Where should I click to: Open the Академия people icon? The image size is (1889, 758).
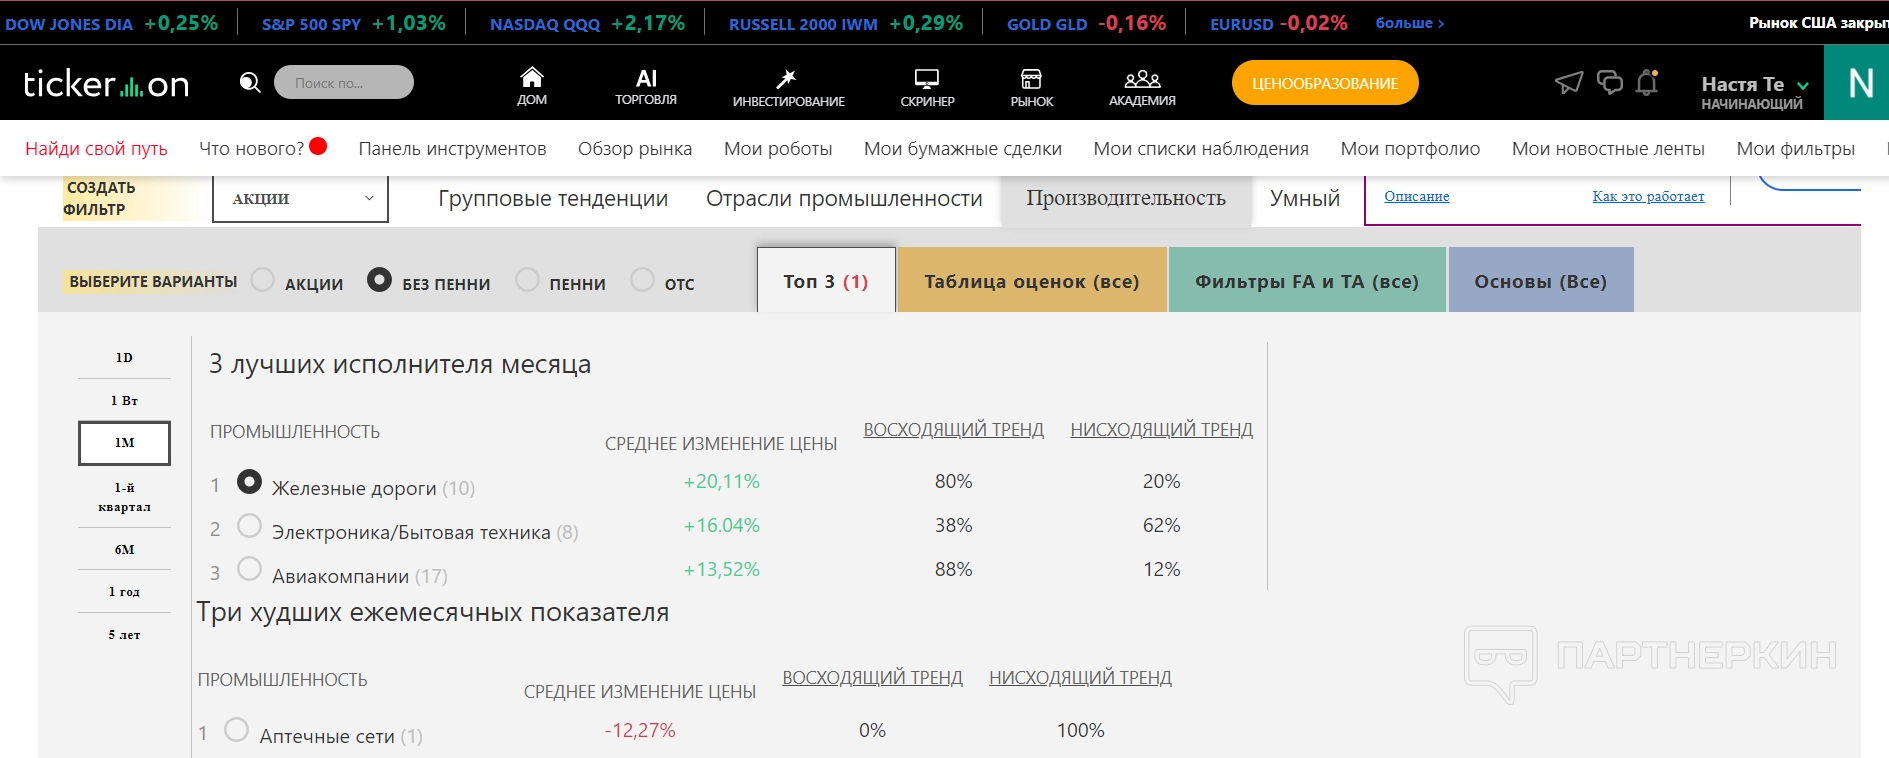tap(1142, 79)
